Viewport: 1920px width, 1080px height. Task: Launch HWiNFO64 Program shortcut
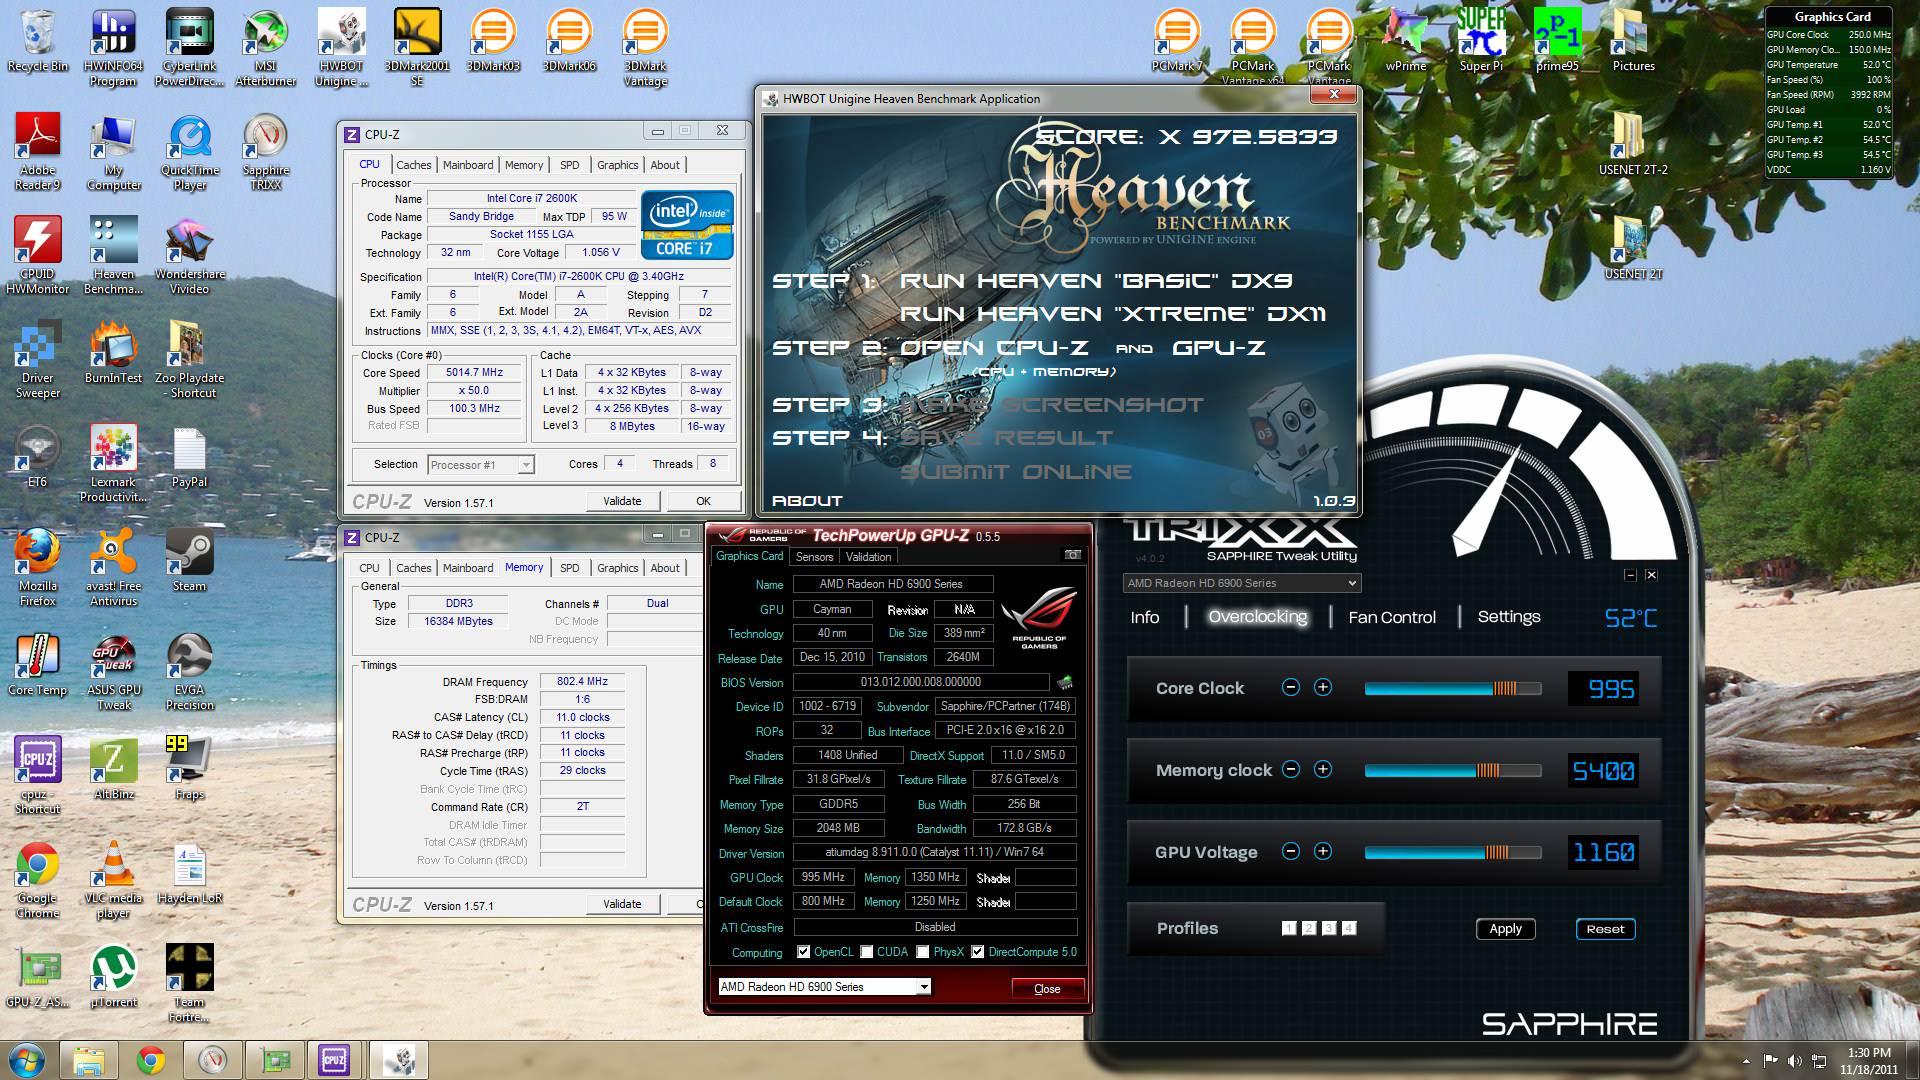click(x=113, y=48)
